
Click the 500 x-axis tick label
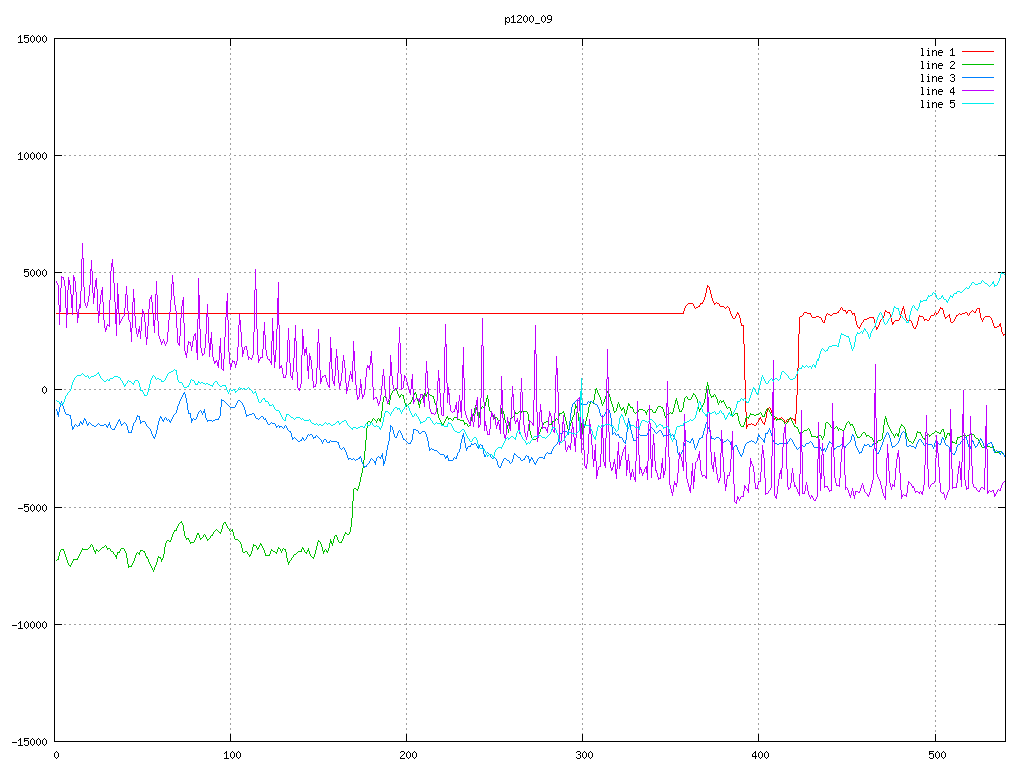tap(934, 756)
